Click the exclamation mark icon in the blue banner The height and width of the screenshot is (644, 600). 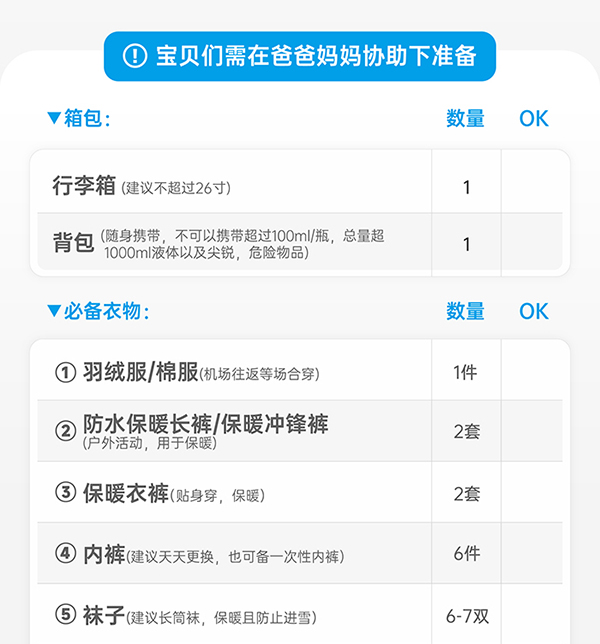point(135,56)
